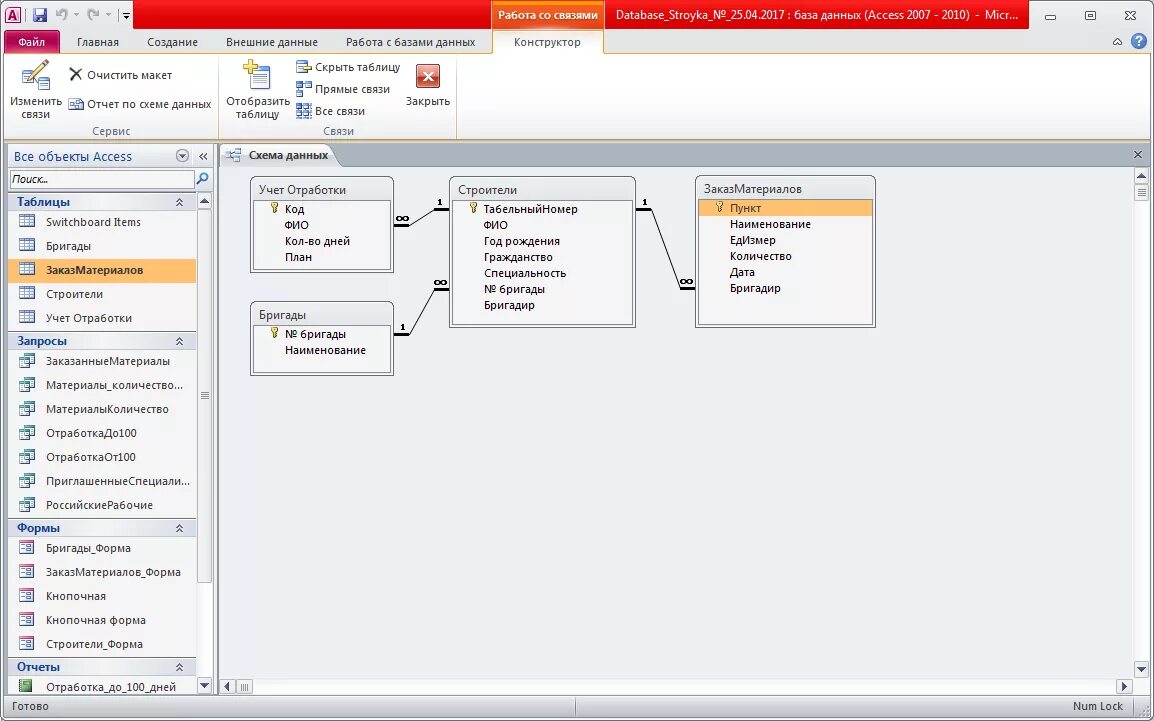The width and height of the screenshot is (1154, 721).
Task: Select the ЗаказанныеМатериалы query
Action: point(102,361)
